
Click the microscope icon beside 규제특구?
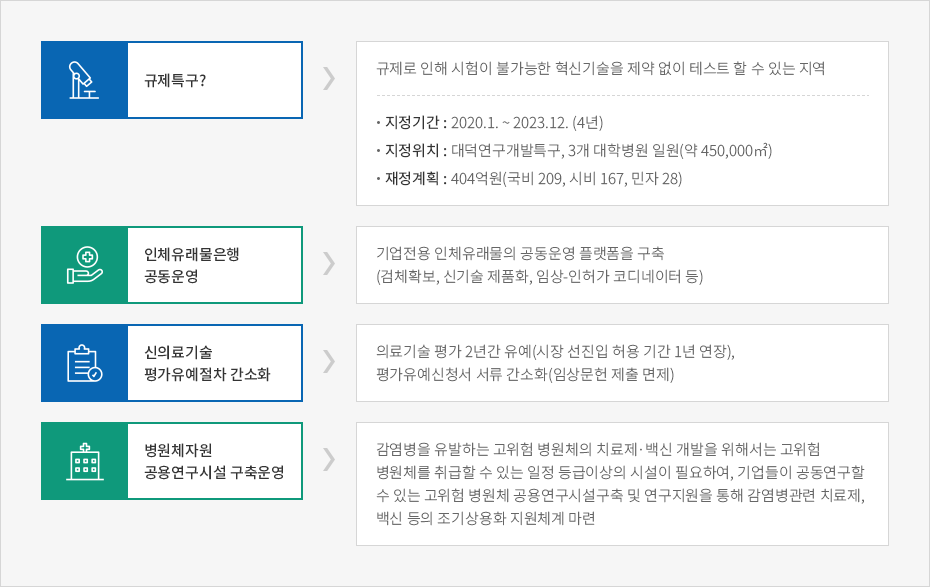point(83,80)
